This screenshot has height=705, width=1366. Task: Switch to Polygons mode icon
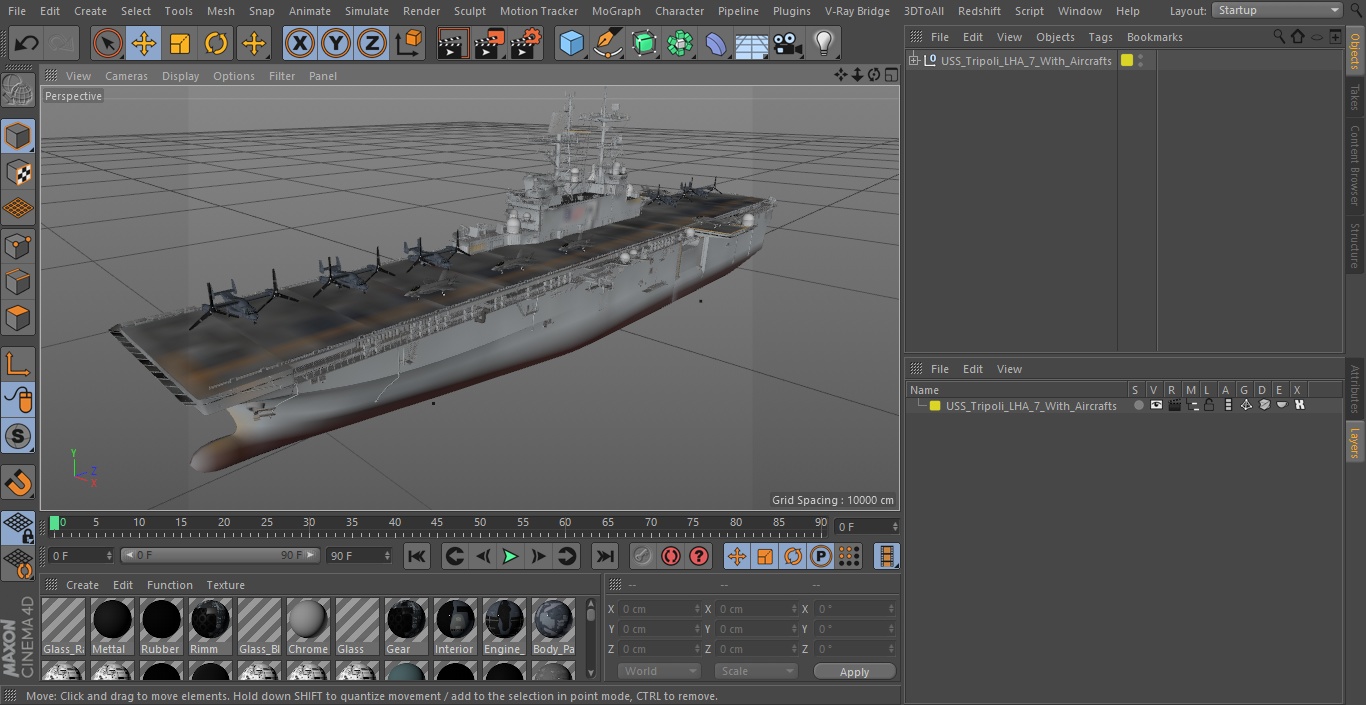click(x=18, y=318)
